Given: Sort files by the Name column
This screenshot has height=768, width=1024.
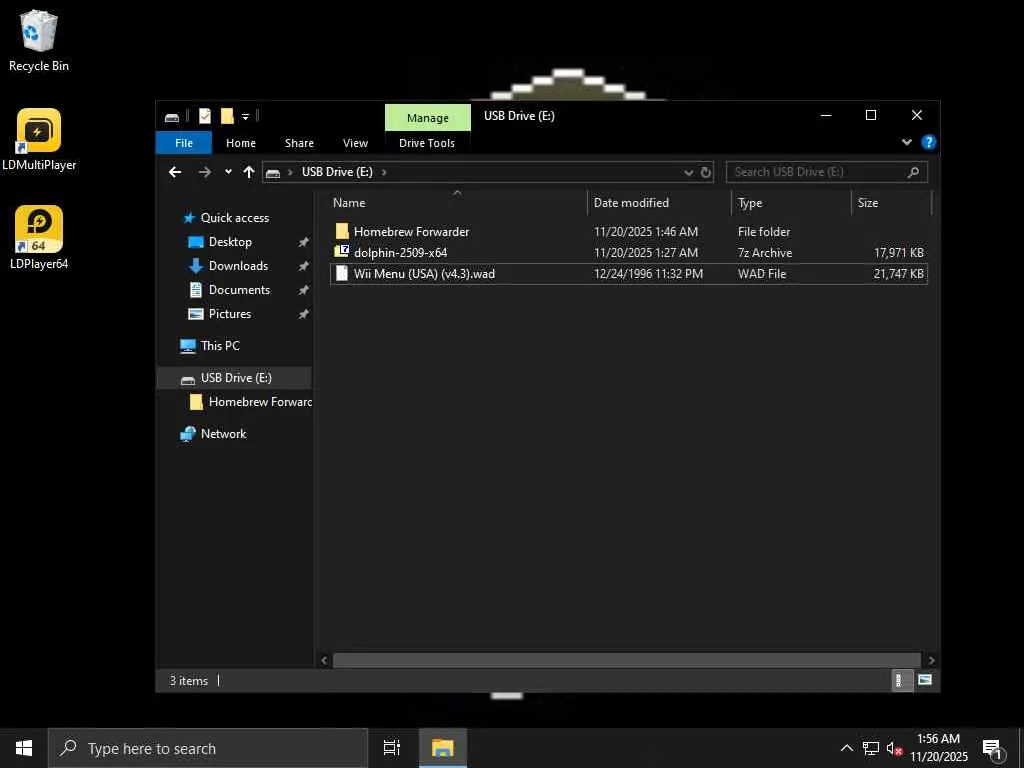Looking at the screenshot, I should pyautogui.click(x=457, y=202).
